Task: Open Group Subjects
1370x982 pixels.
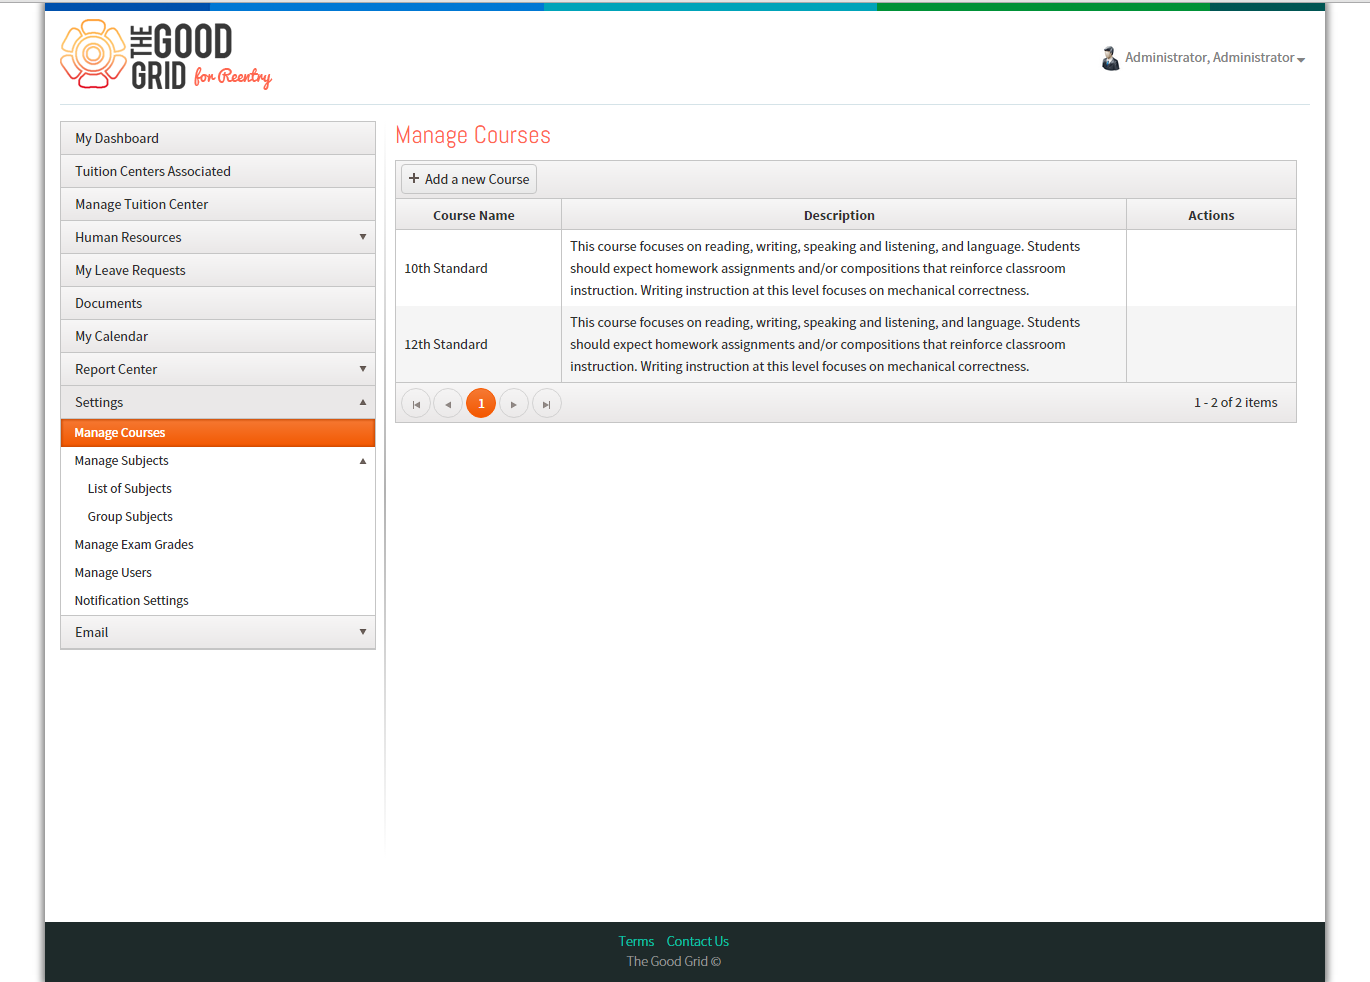Action: [x=218, y=517]
